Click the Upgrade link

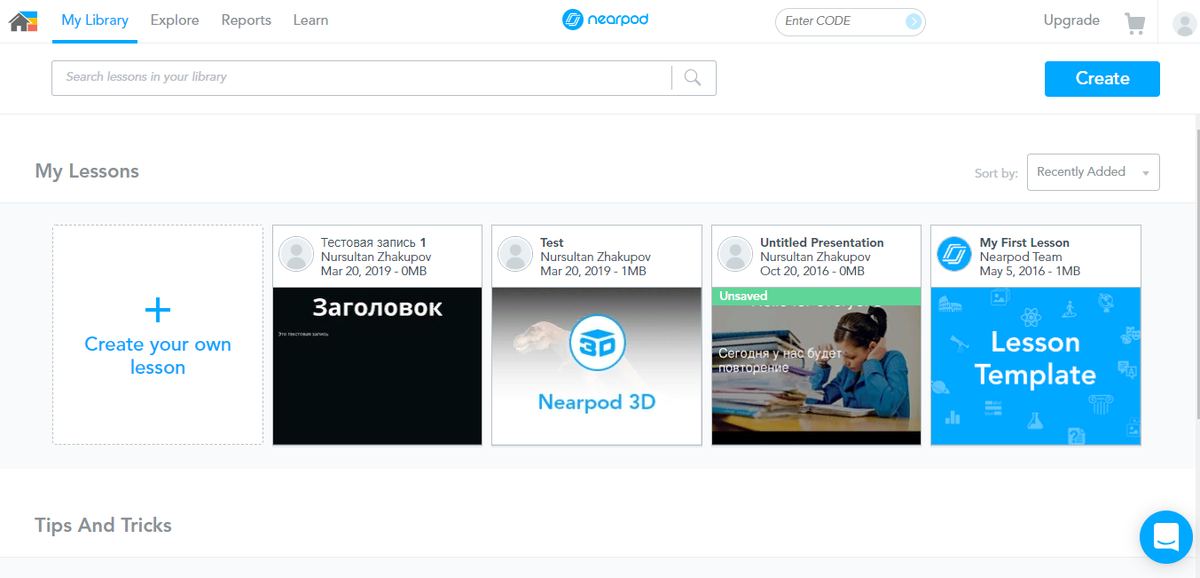tap(1071, 20)
